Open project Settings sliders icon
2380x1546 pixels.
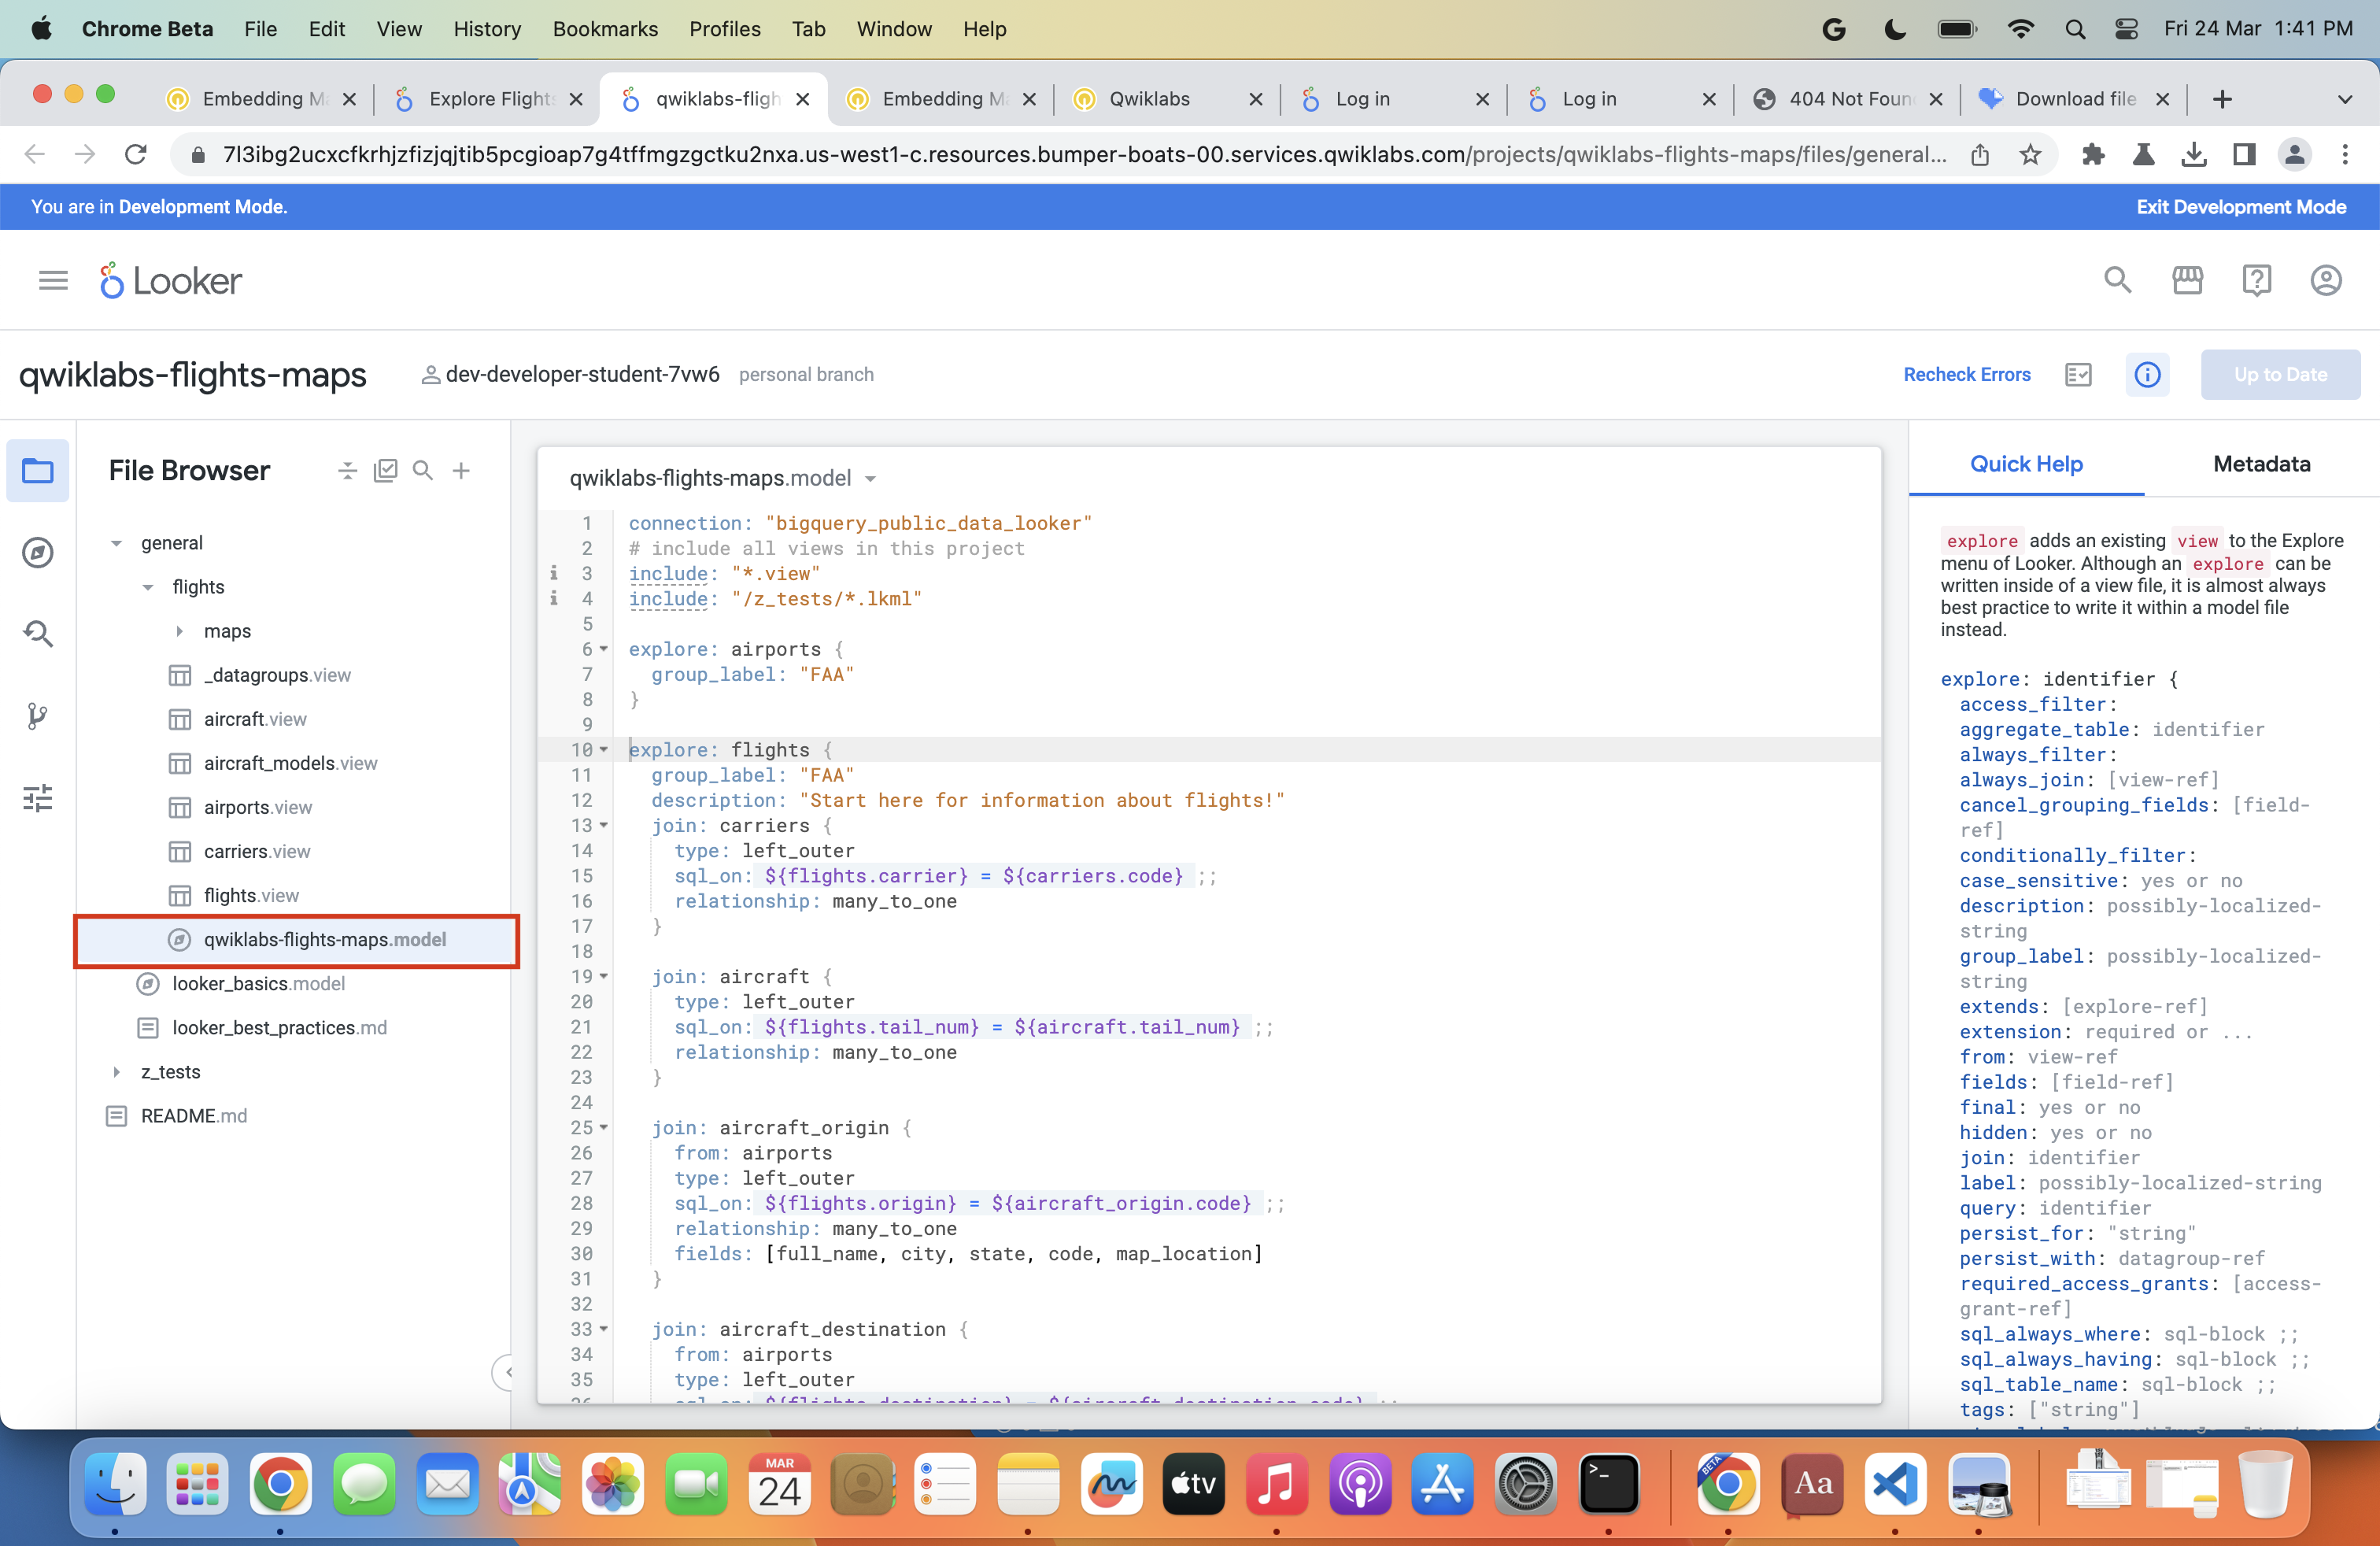click(37, 798)
